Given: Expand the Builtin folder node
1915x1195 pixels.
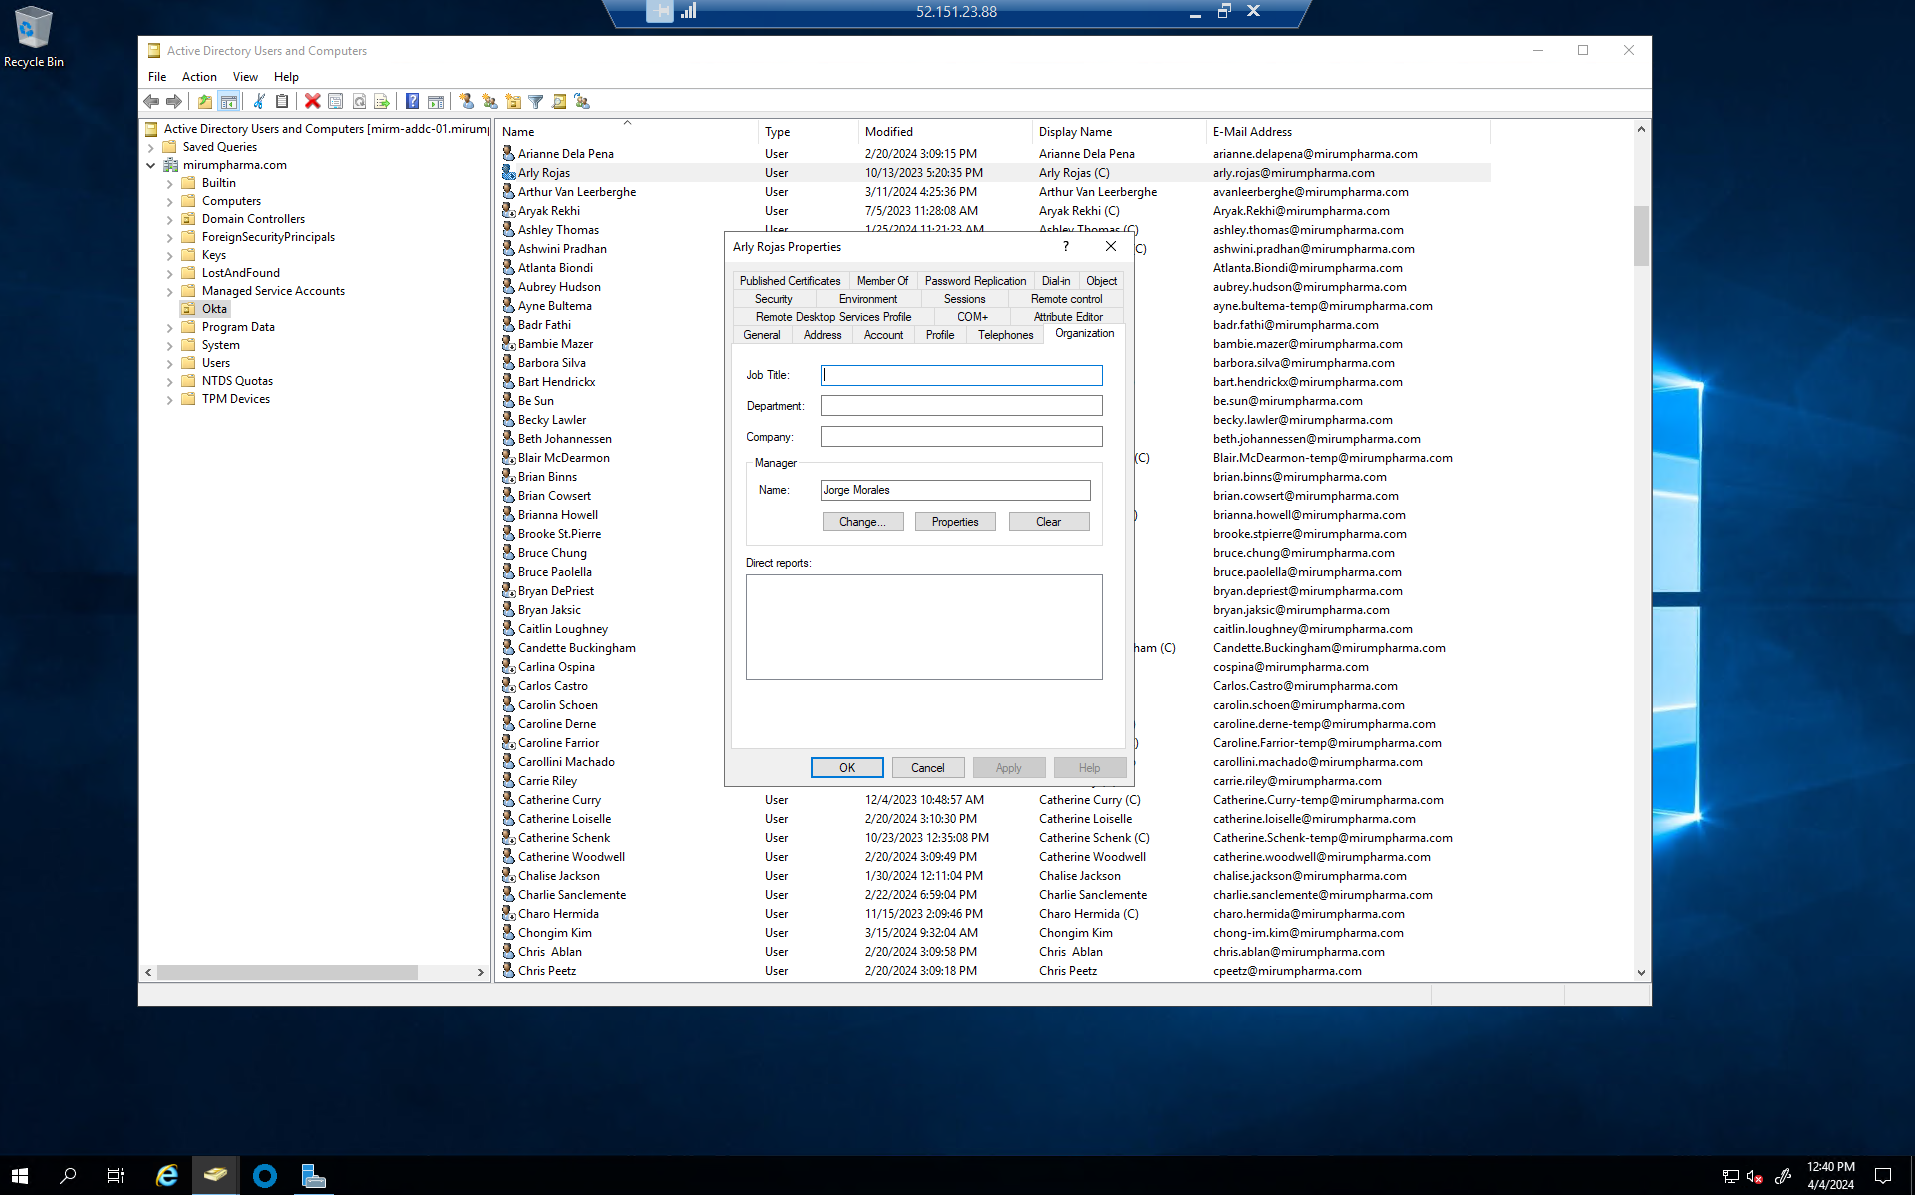Looking at the screenshot, I should [x=170, y=183].
